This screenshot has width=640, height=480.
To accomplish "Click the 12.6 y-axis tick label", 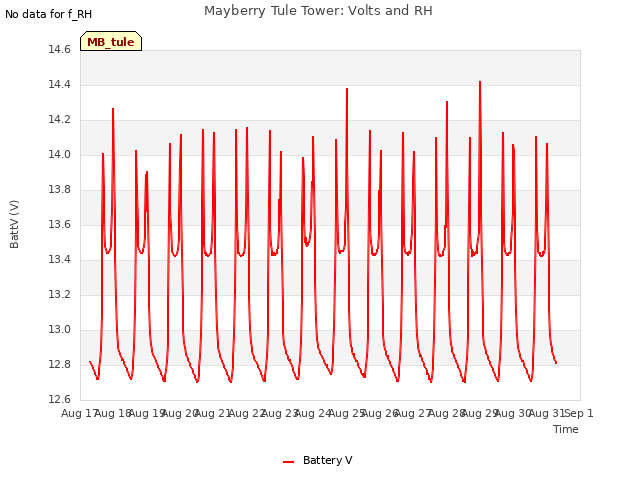I will [59, 400].
